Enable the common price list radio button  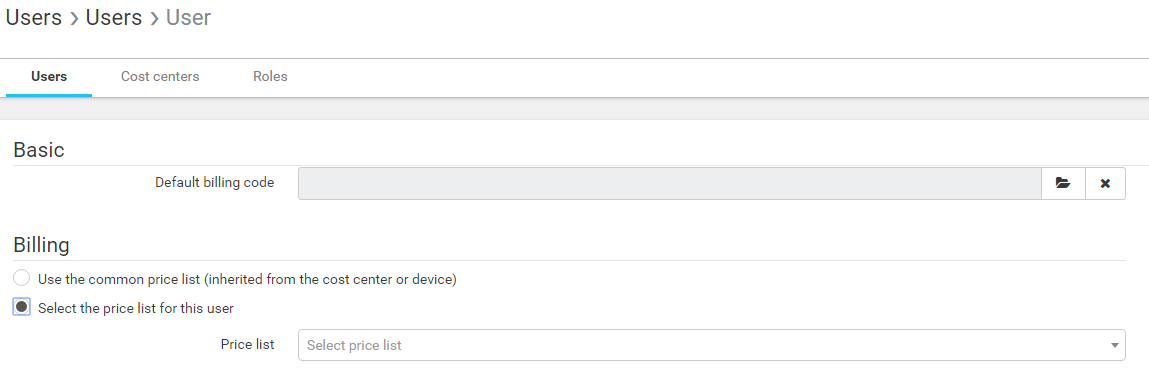[22, 279]
